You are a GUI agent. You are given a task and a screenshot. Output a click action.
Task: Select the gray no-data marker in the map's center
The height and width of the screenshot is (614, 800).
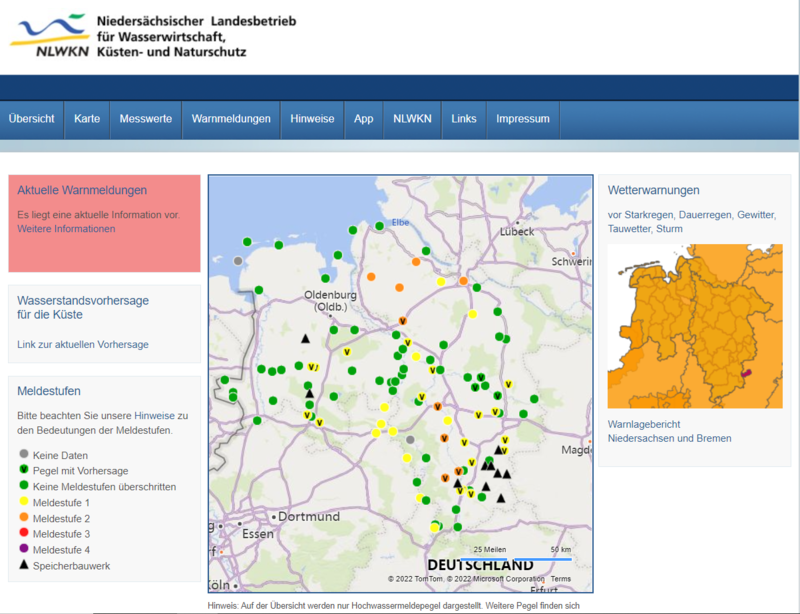tap(410, 438)
